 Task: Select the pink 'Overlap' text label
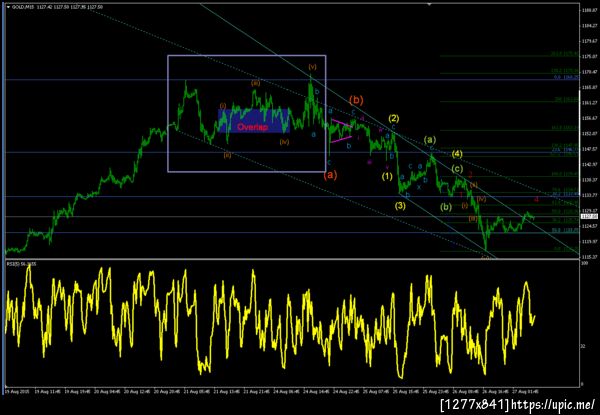point(252,127)
